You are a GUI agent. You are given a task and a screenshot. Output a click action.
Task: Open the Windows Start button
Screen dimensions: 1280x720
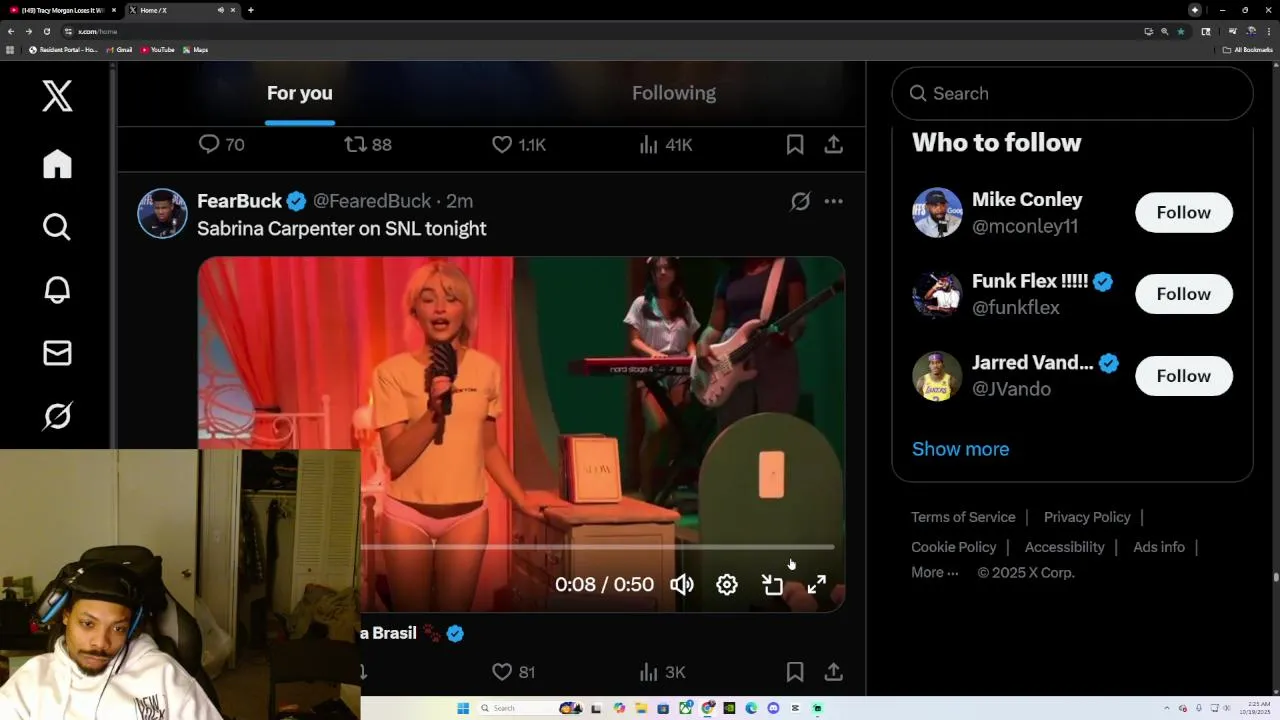463,708
